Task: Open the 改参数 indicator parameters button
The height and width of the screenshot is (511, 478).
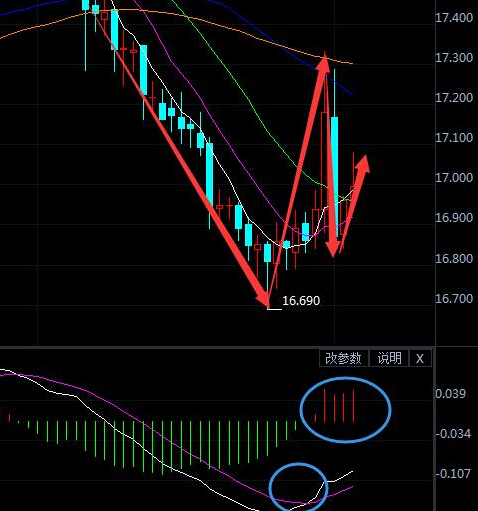Action: (344, 358)
